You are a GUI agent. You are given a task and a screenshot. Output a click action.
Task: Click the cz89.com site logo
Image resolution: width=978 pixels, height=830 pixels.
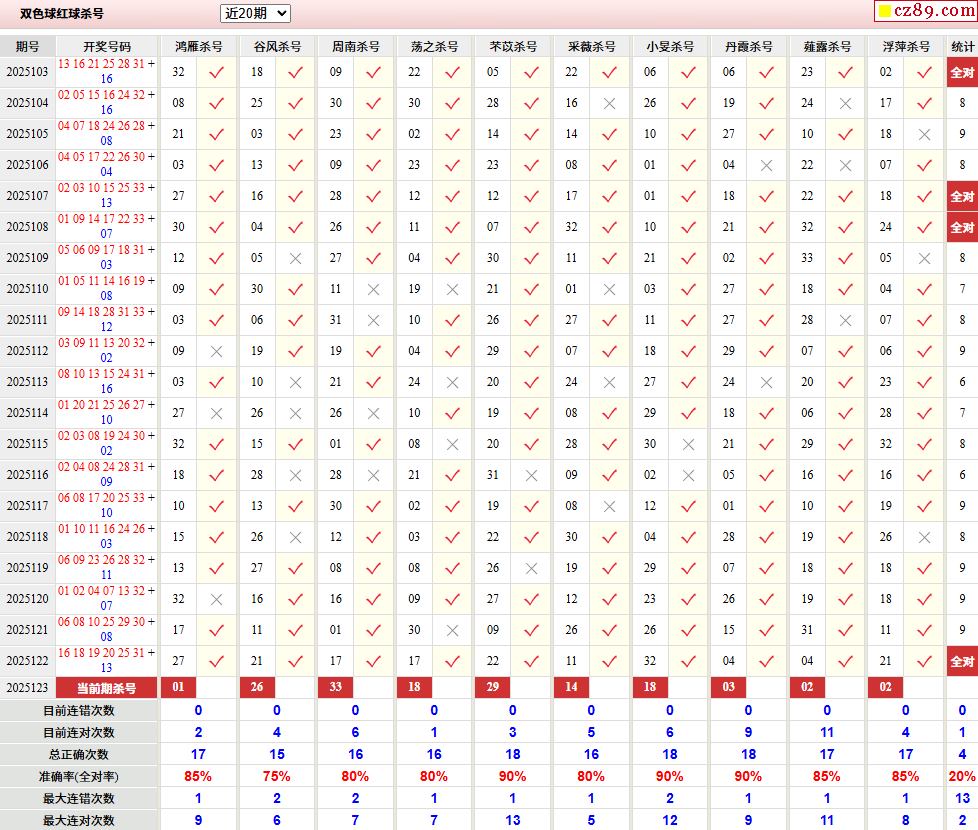[923, 11]
